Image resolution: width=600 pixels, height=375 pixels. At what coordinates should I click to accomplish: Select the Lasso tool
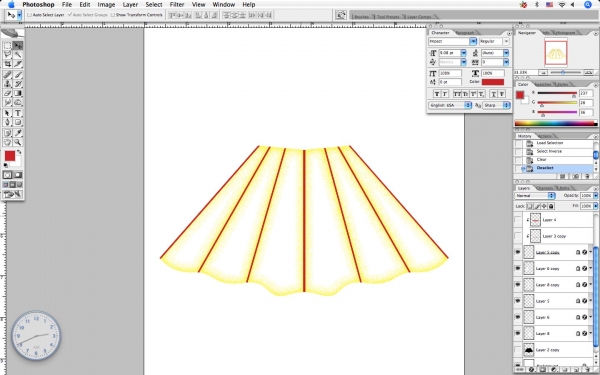[x=7, y=55]
